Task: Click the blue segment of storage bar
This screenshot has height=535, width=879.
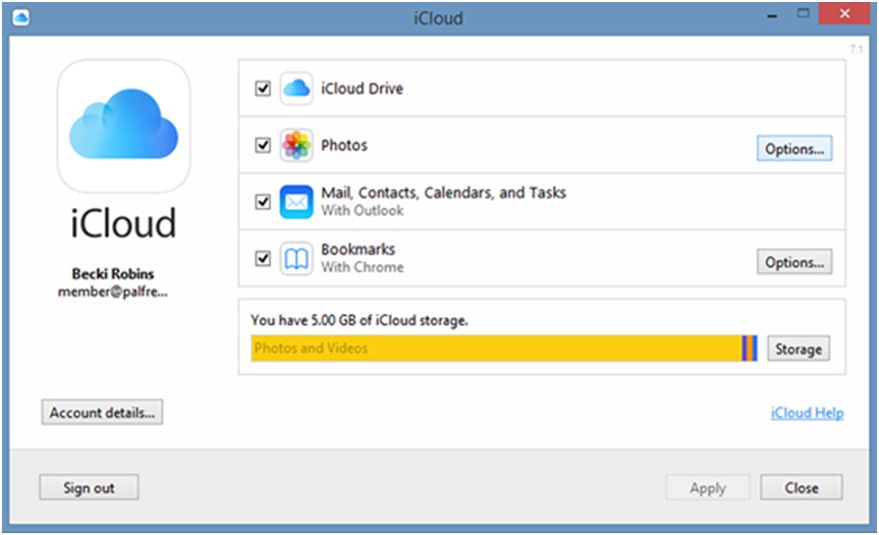Action: pos(755,348)
